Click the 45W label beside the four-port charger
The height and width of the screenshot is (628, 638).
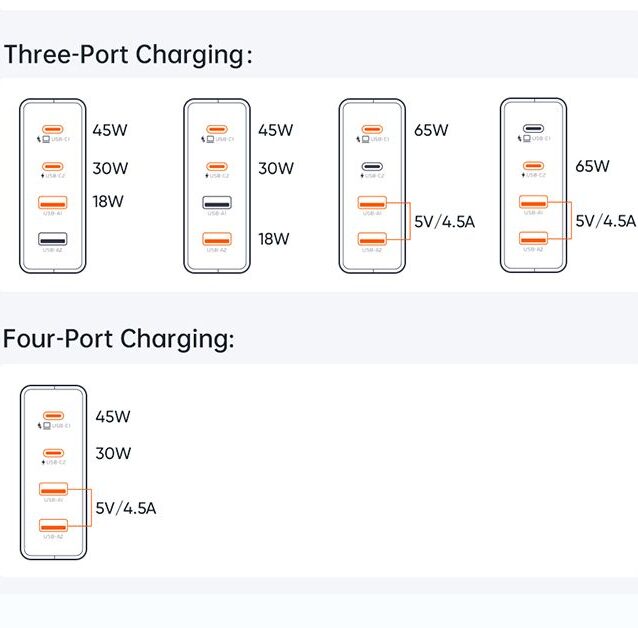[113, 416]
